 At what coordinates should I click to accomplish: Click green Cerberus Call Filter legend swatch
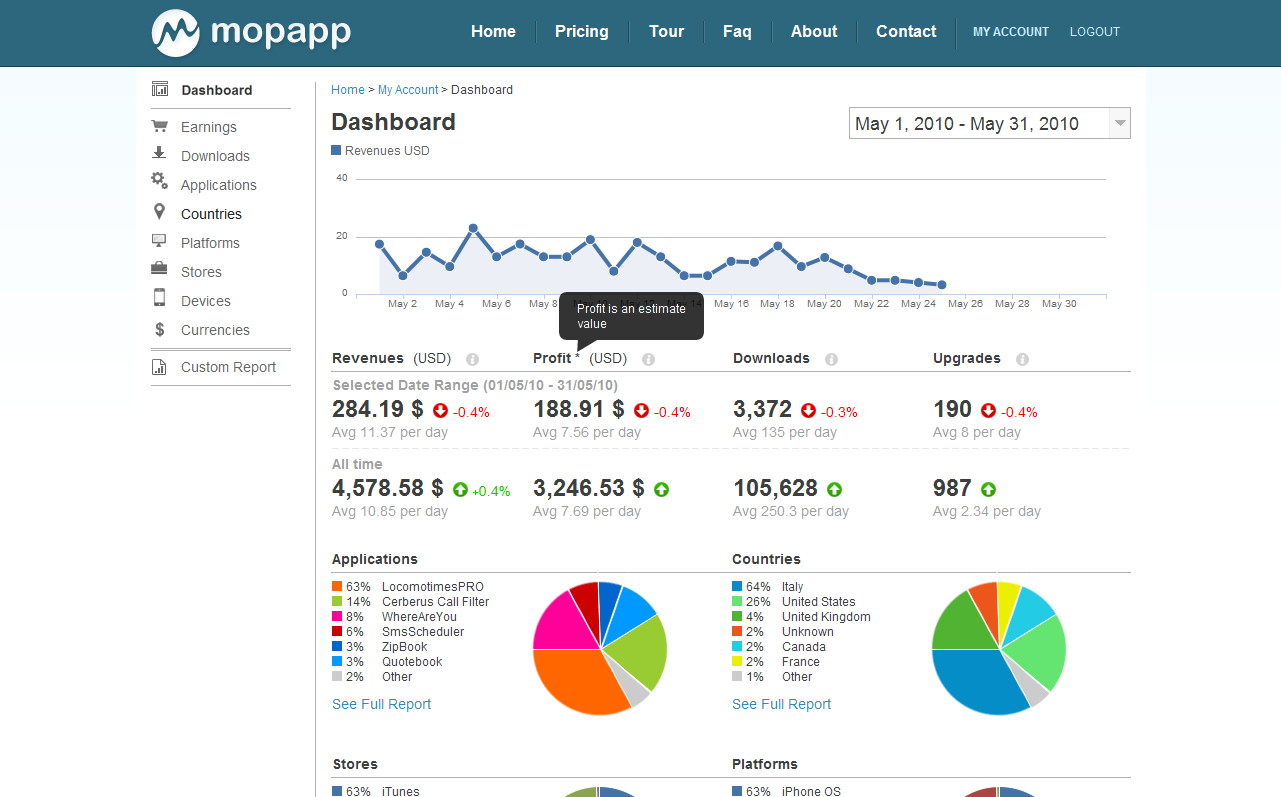pos(337,602)
